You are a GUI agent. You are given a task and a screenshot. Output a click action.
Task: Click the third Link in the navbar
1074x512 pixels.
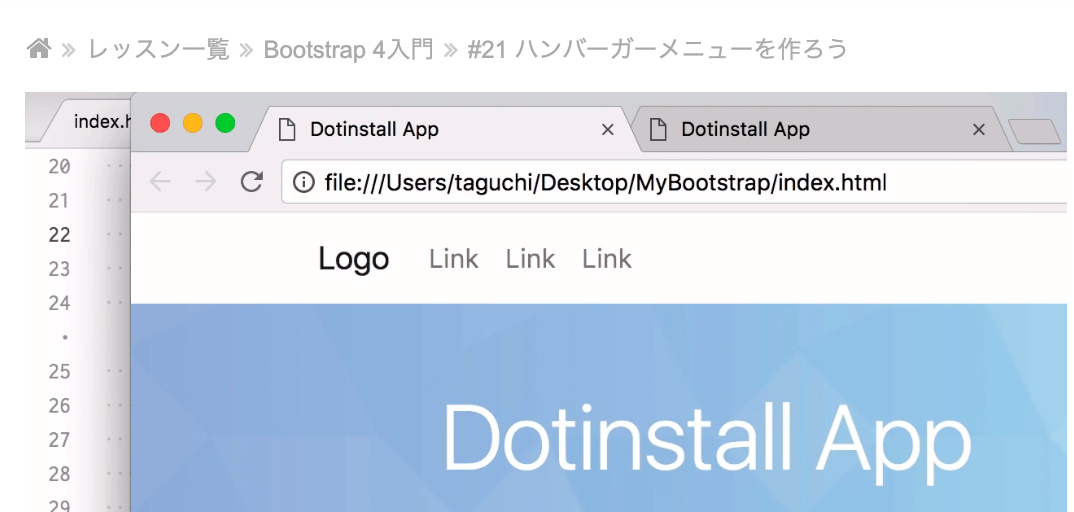(x=607, y=259)
